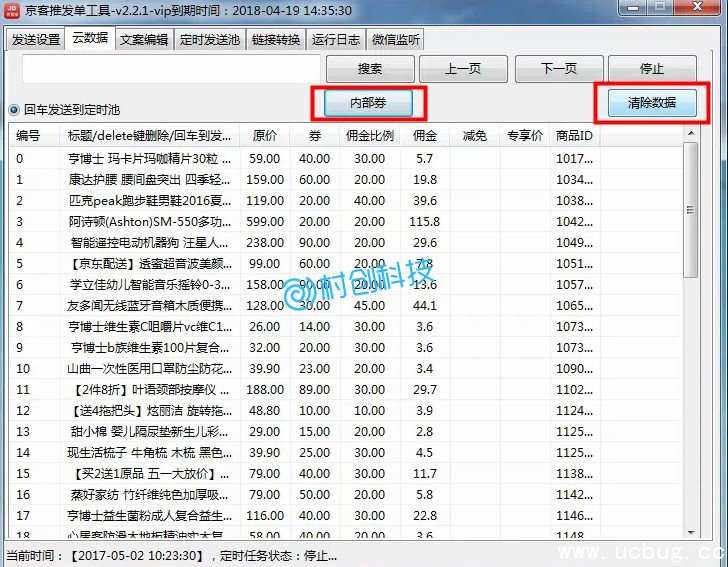
Task: Select row 学立佳幼儿智能音乐摇铃
Action: pyautogui.click(x=346, y=285)
